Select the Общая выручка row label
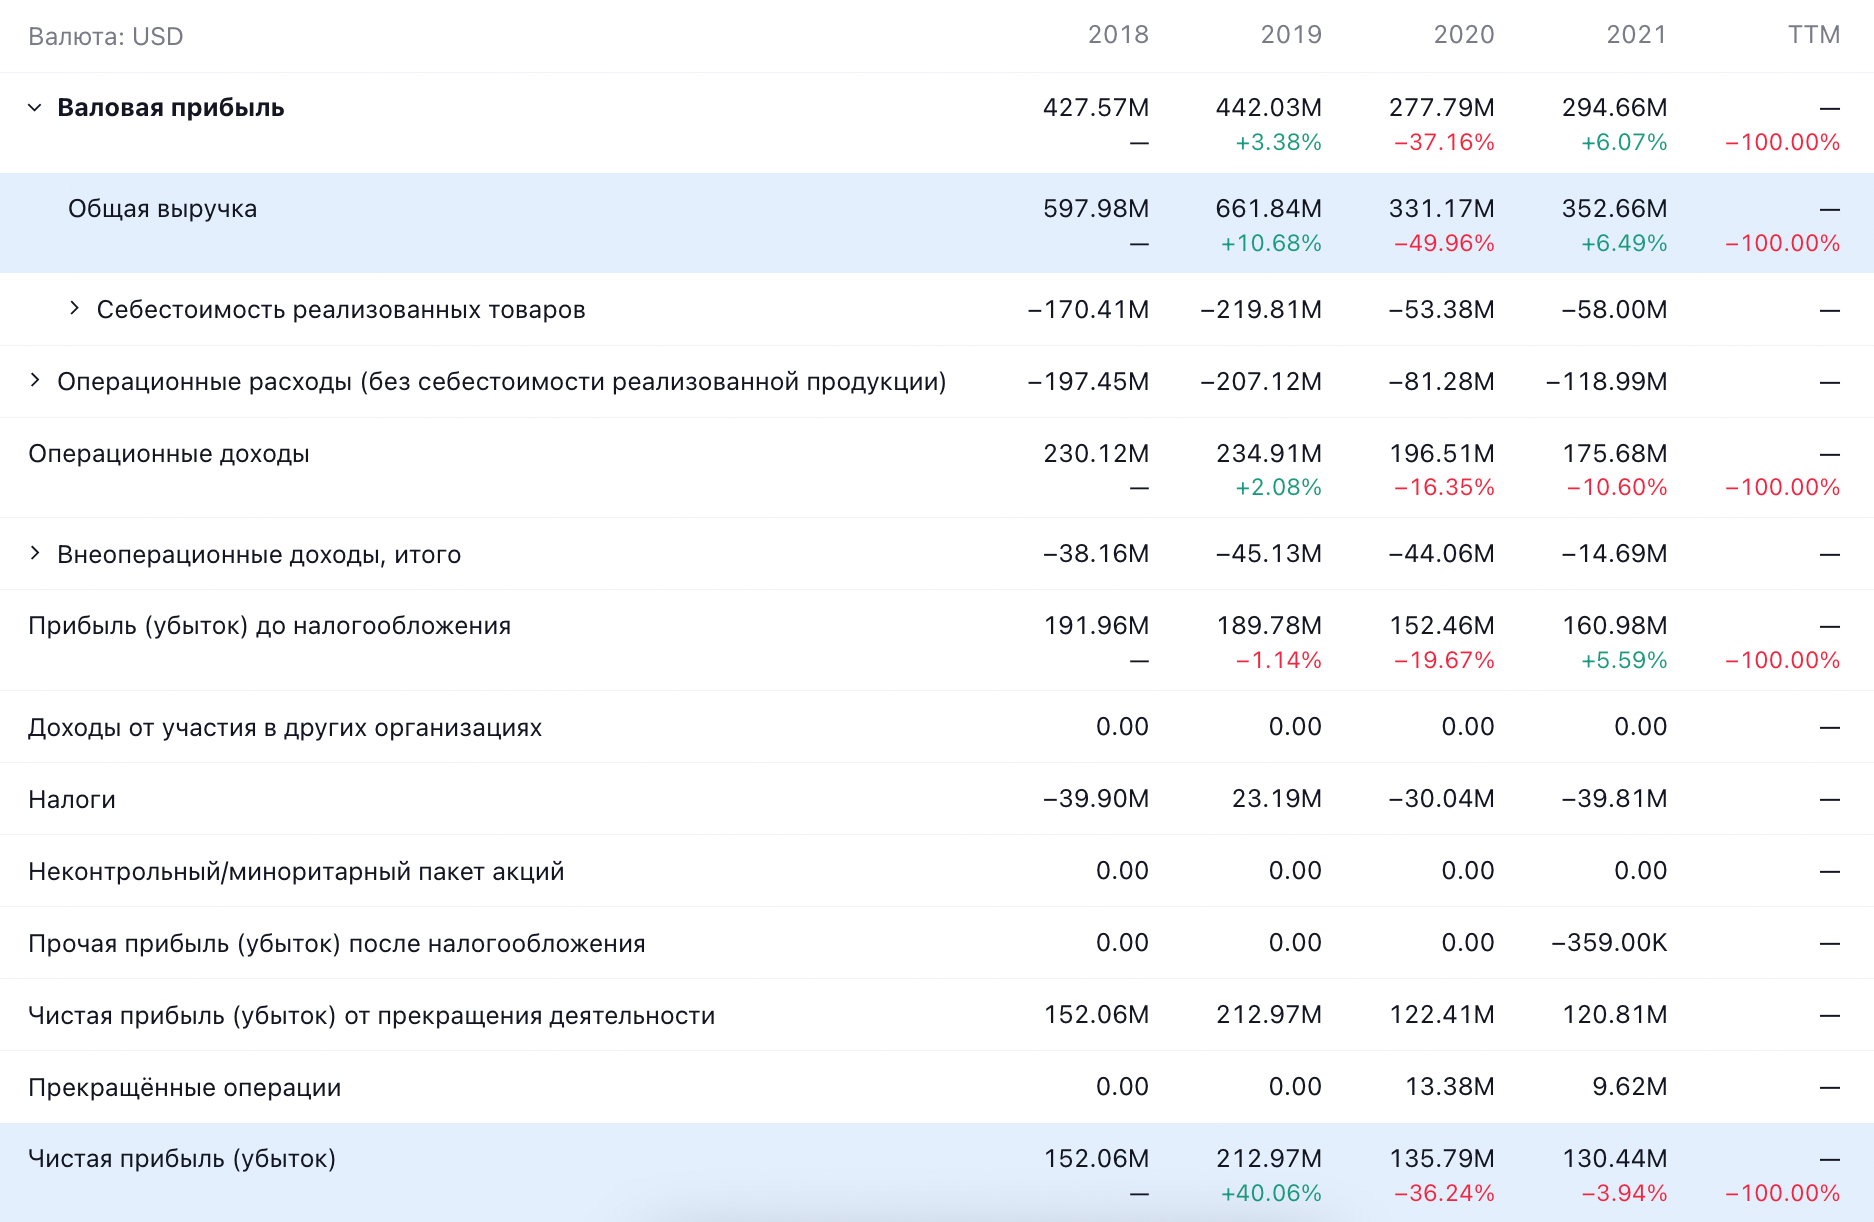The height and width of the screenshot is (1222, 1874). (x=163, y=209)
